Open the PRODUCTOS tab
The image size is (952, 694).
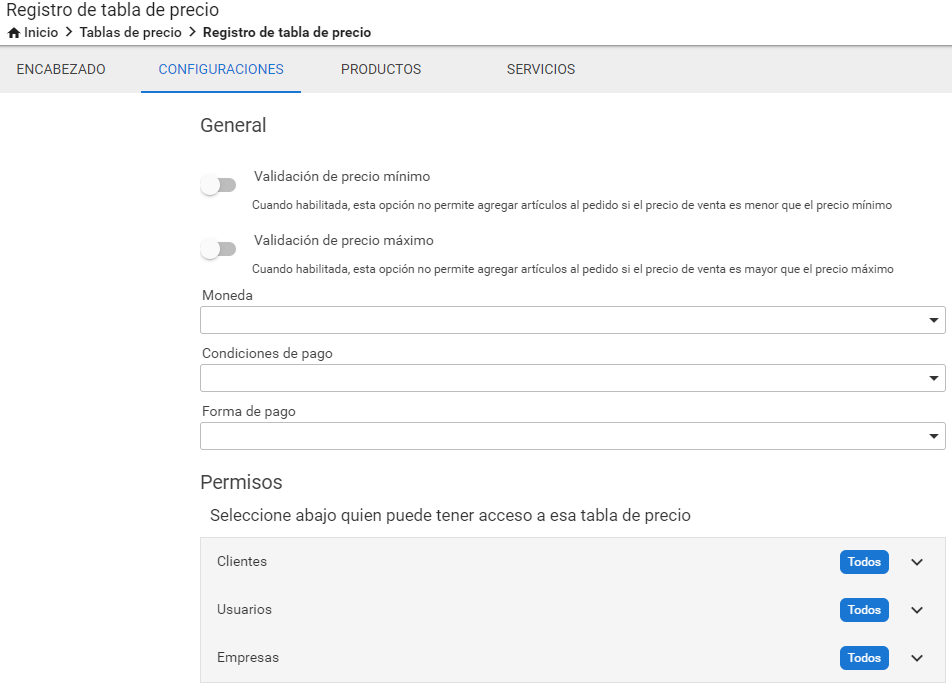point(381,69)
